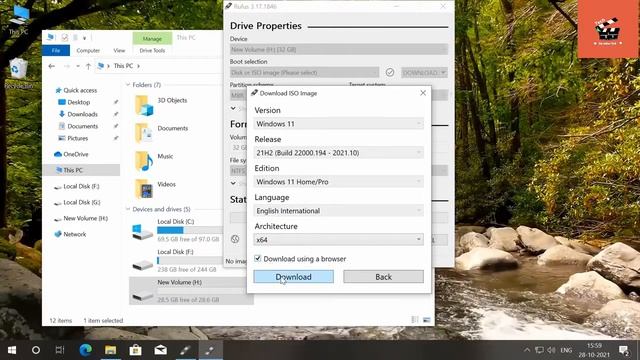The width and height of the screenshot is (640, 360).
Task: Open the Release dropdown showing 21H2 build
Action: coord(338,153)
